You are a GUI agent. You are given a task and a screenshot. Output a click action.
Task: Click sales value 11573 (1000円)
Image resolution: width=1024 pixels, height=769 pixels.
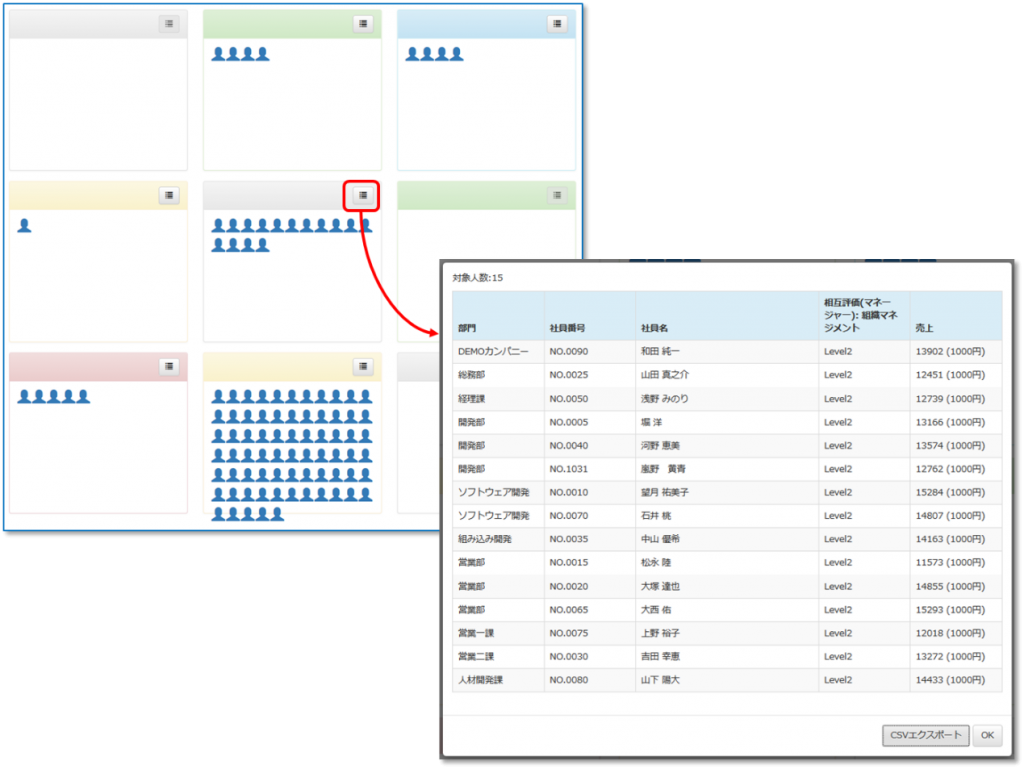[950, 562]
